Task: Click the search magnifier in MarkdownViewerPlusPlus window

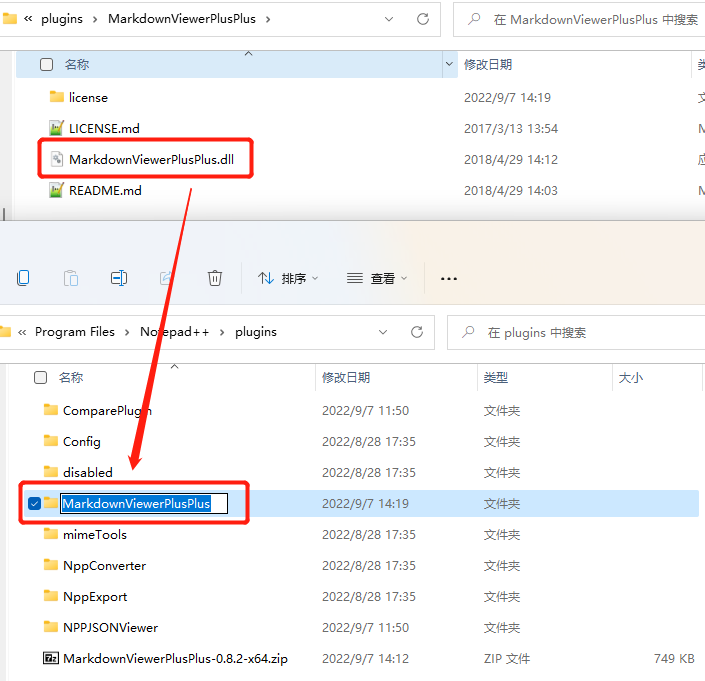Action: pyautogui.click(x=474, y=19)
